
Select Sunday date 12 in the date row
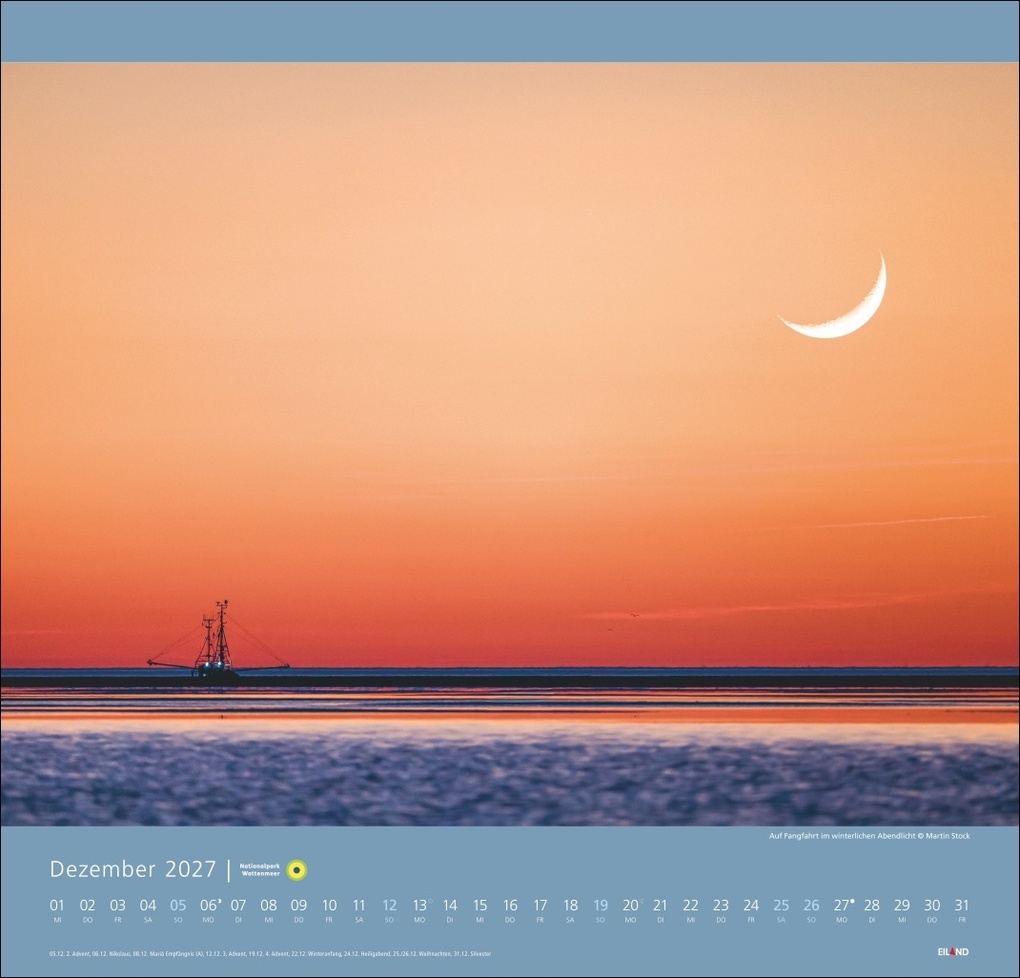(389, 904)
